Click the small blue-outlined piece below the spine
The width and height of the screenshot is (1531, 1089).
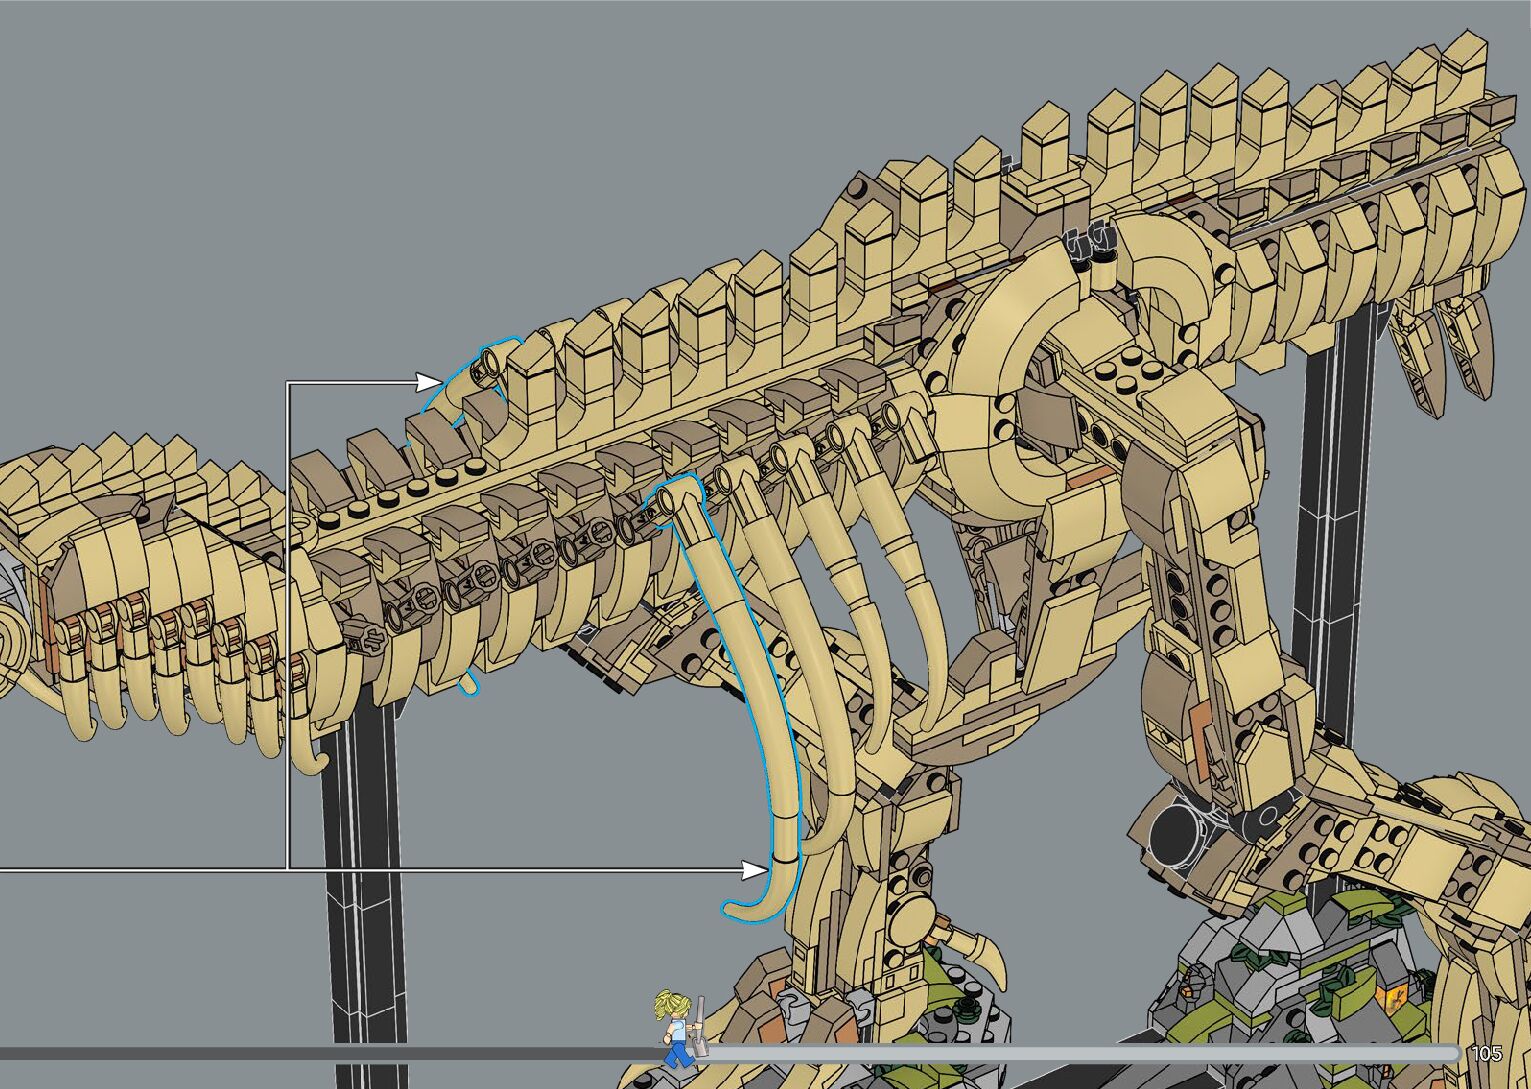(x=468, y=684)
